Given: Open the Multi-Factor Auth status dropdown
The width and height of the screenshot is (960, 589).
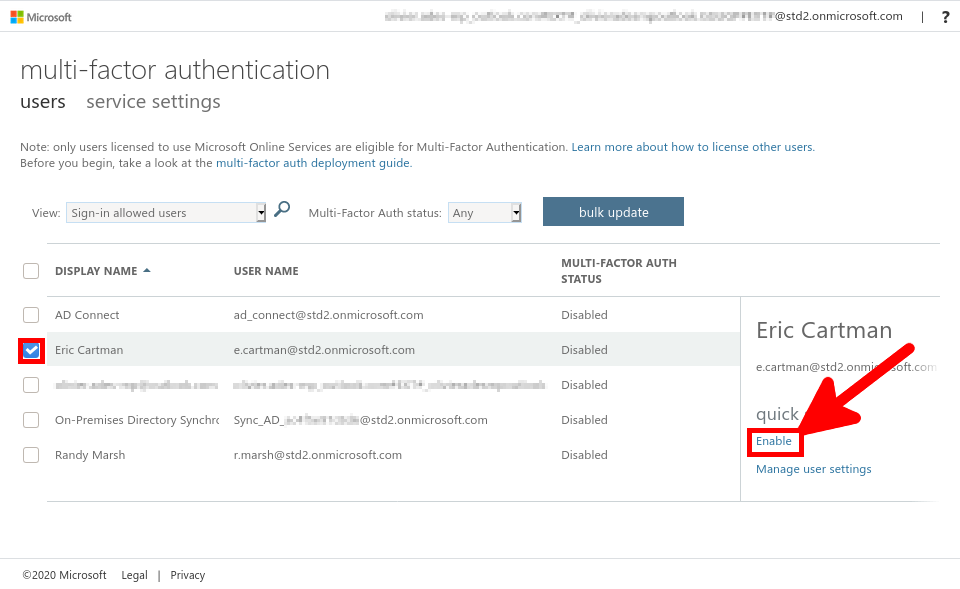Looking at the screenshot, I should pos(485,212).
